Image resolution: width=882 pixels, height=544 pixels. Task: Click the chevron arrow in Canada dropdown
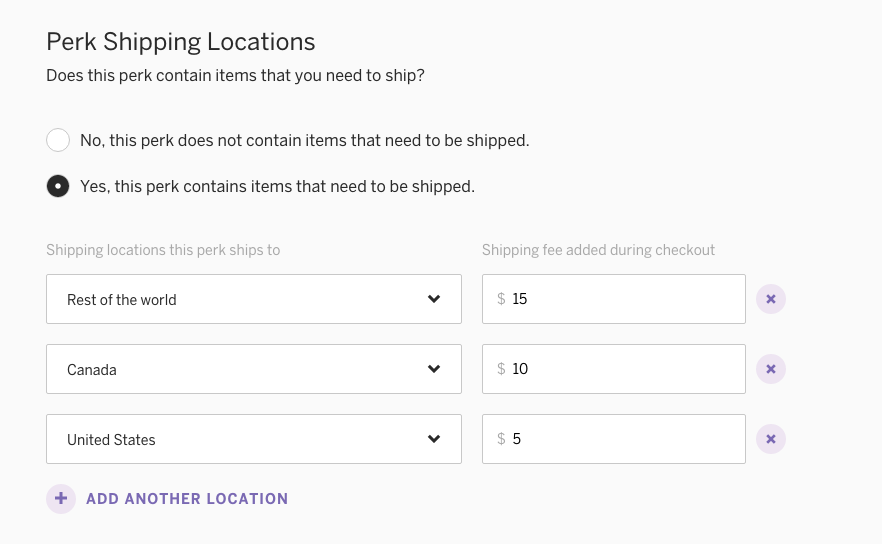pyautogui.click(x=434, y=369)
